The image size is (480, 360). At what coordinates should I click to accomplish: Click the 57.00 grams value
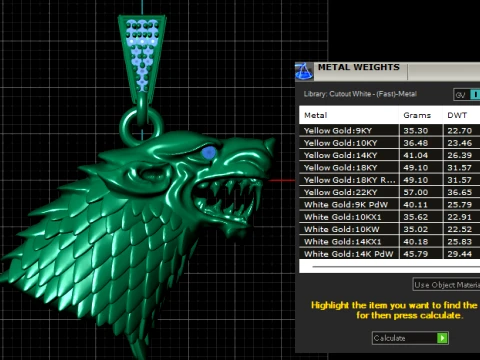(x=416, y=192)
